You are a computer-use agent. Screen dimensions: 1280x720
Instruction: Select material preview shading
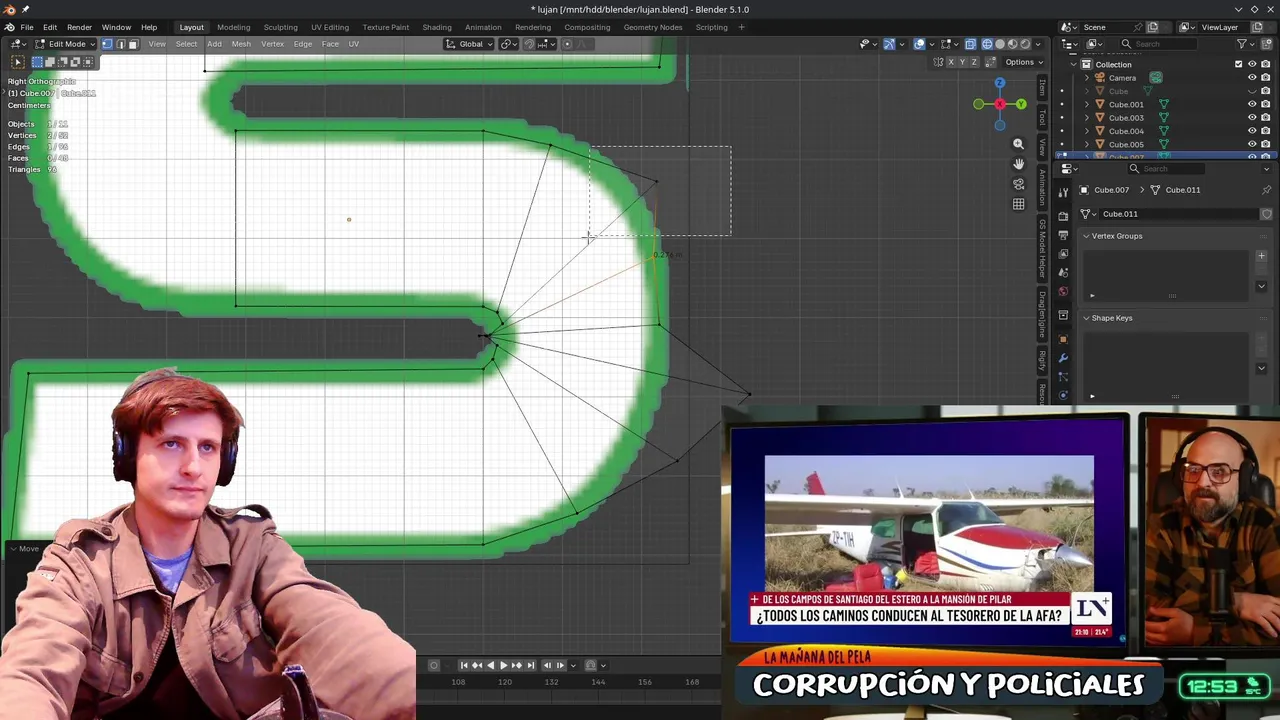tap(1012, 44)
